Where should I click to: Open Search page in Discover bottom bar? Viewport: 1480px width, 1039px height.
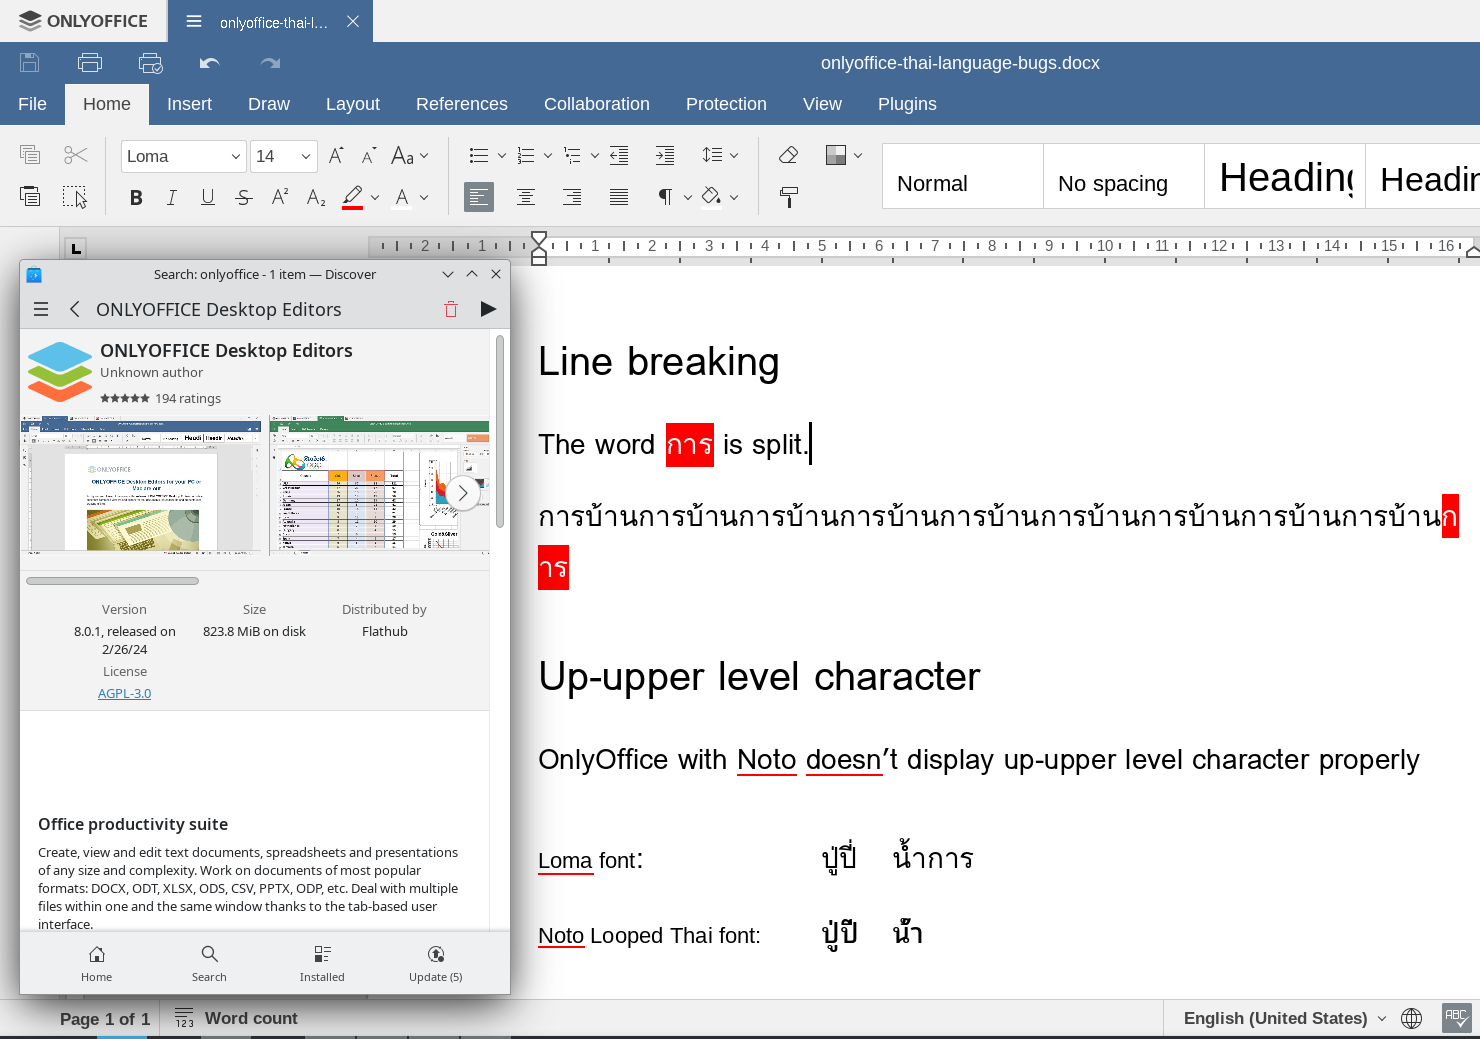[x=209, y=964]
